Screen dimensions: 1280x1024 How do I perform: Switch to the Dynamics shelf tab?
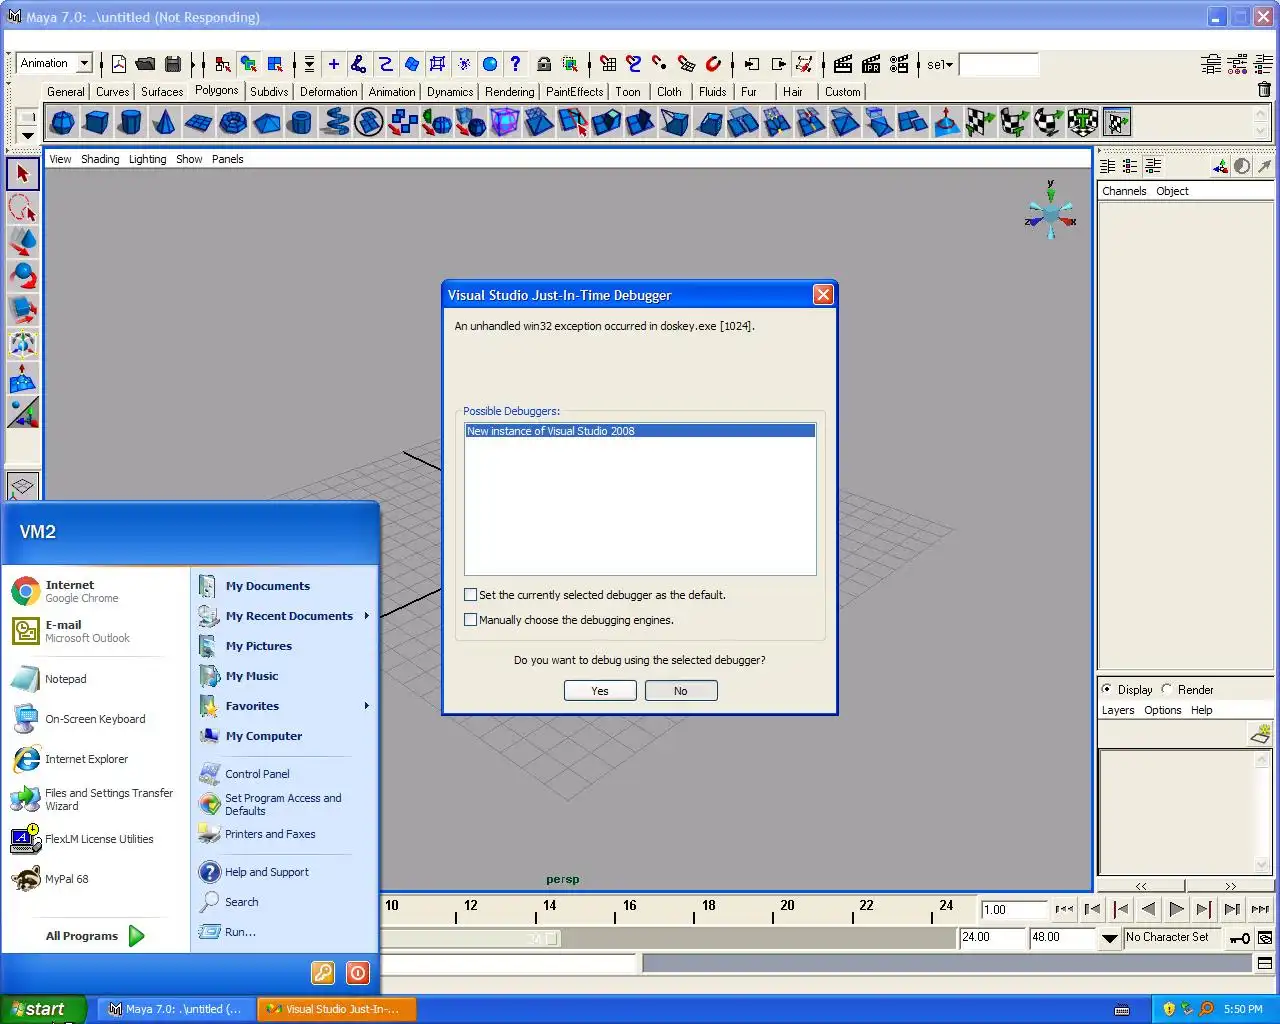(450, 91)
